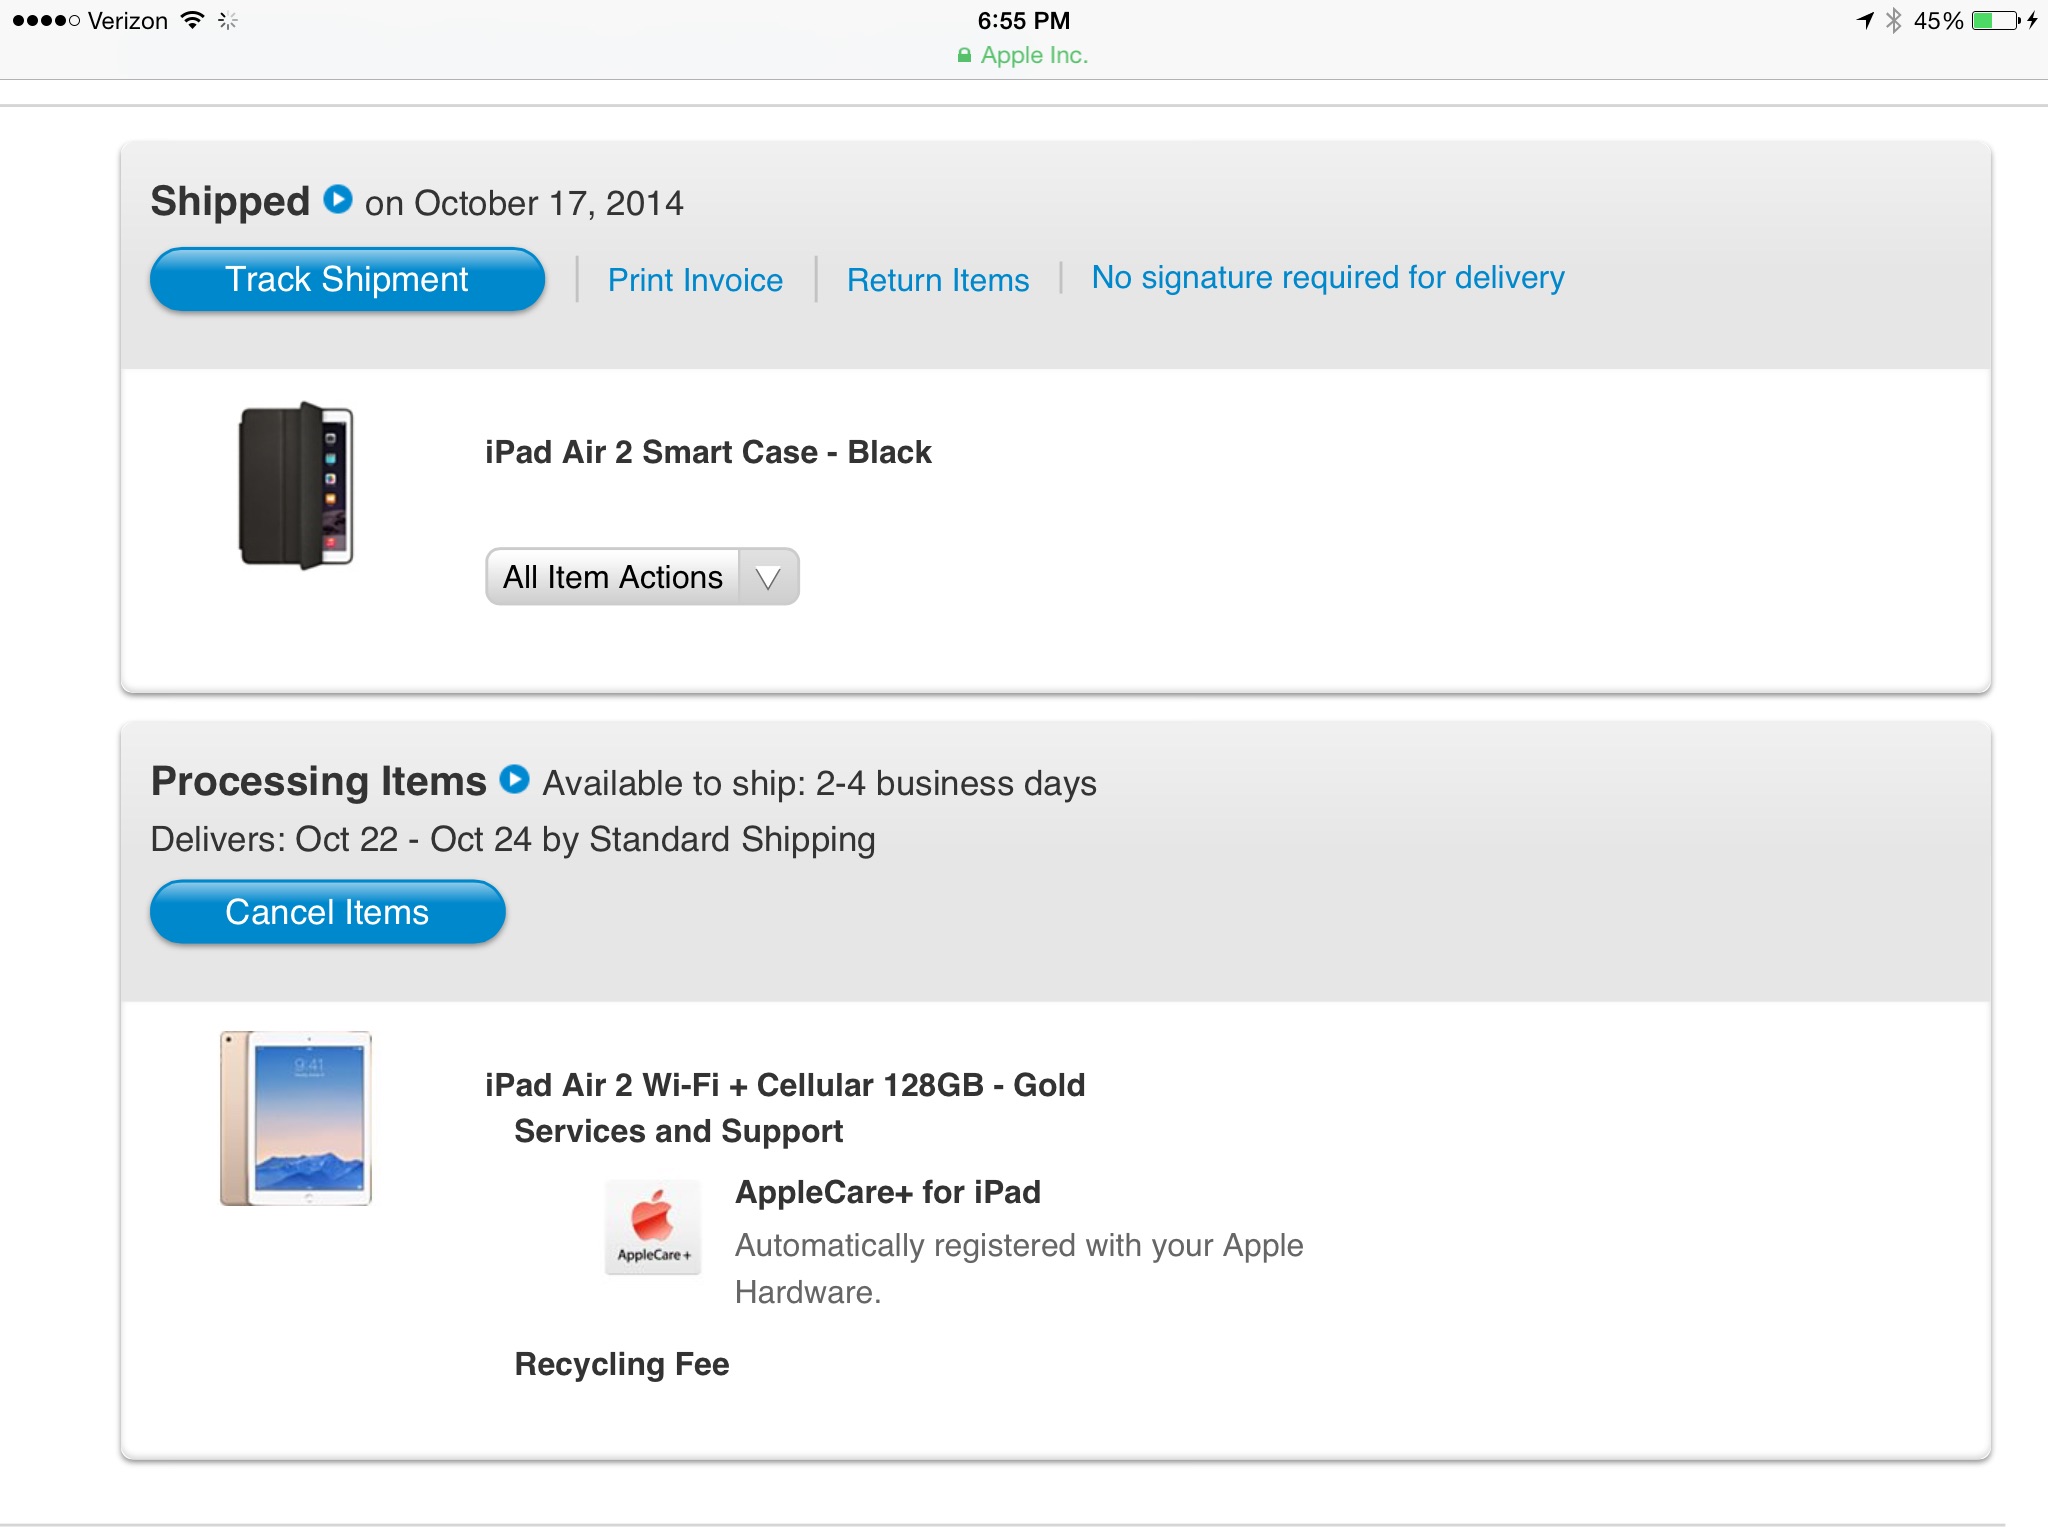
Task: Click the Recycling Fee label
Action: (x=622, y=1364)
